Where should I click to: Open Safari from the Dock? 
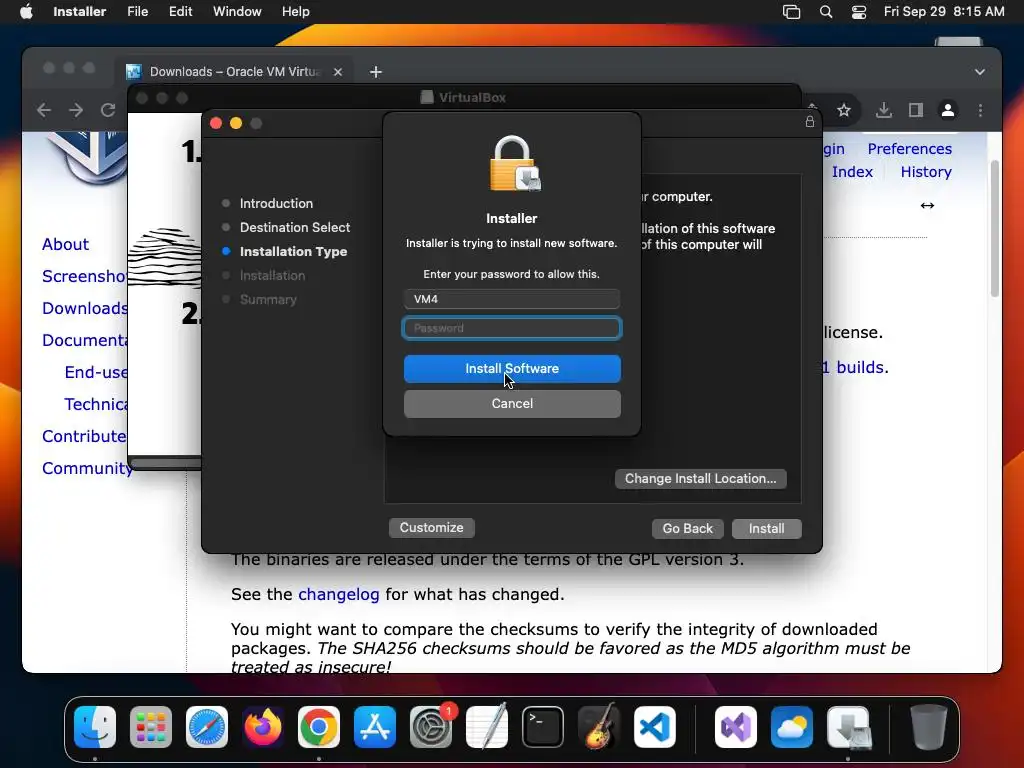pyautogui.click(x=207, y=727)
